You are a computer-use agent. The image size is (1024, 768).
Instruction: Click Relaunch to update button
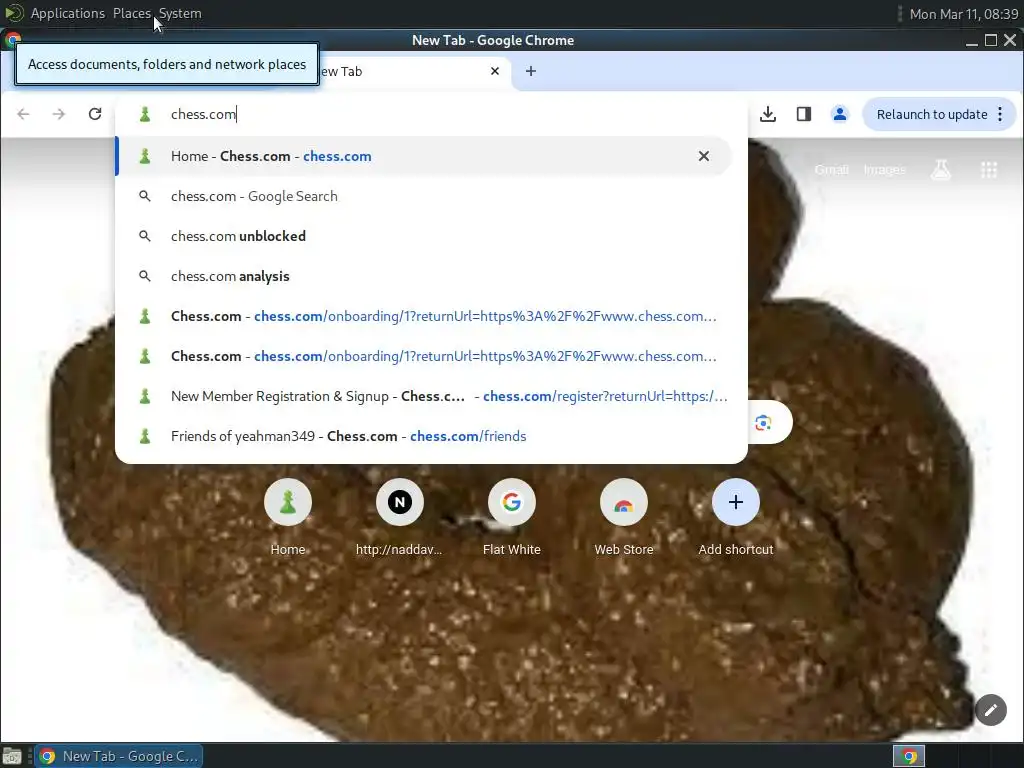point(932,114)
